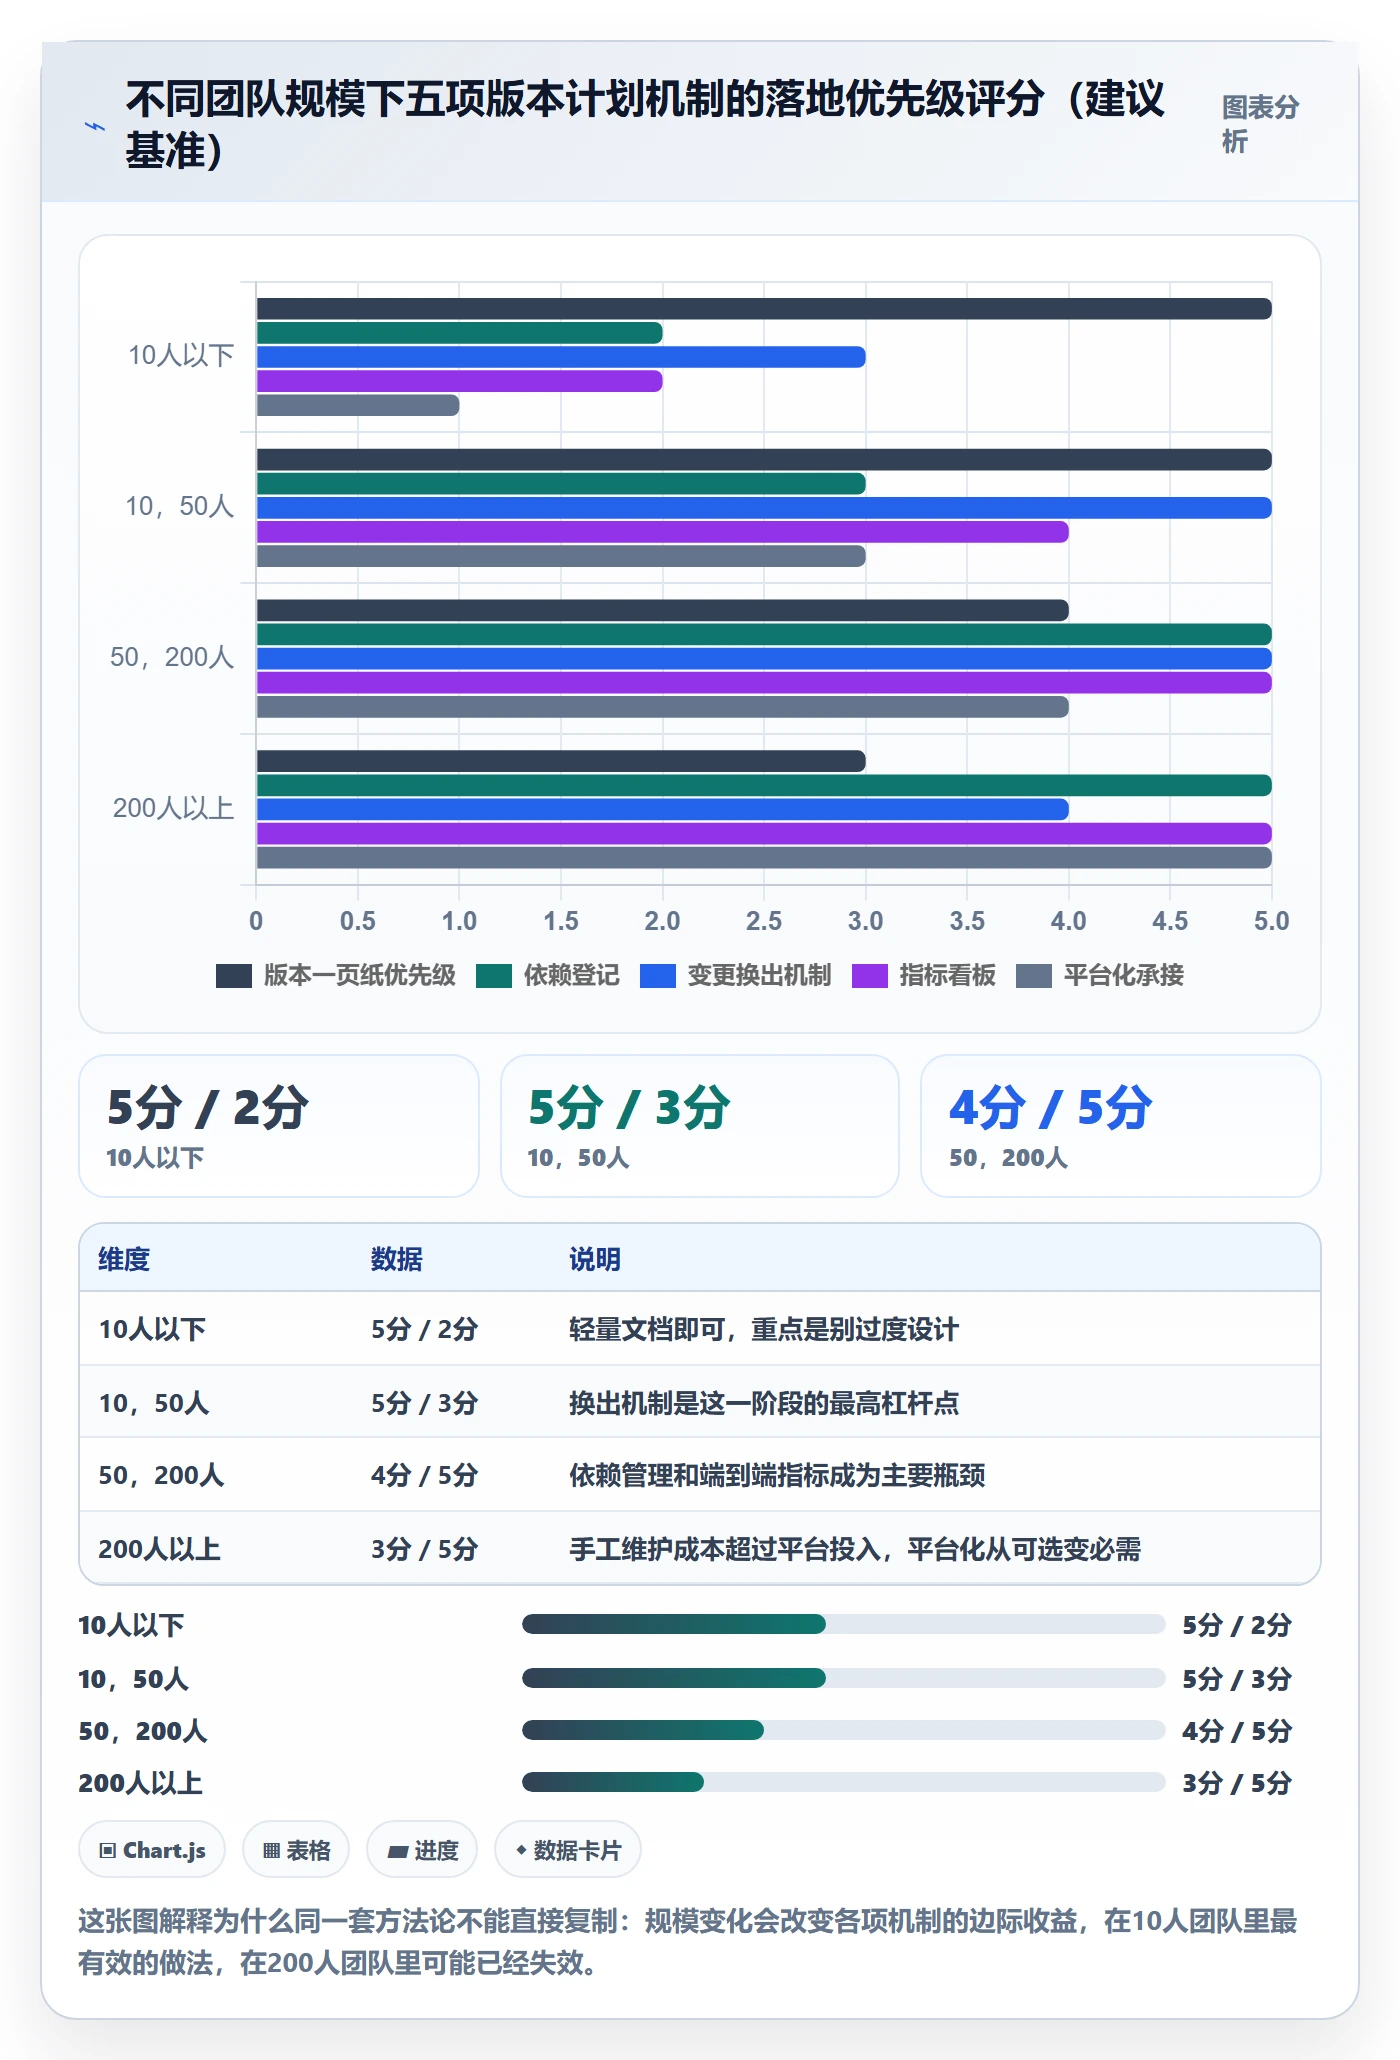The width and height of the screenshot is (1400, 2060).
Task: Click the 10人以下 chart axis label
Action: click(x=181, y=355)
